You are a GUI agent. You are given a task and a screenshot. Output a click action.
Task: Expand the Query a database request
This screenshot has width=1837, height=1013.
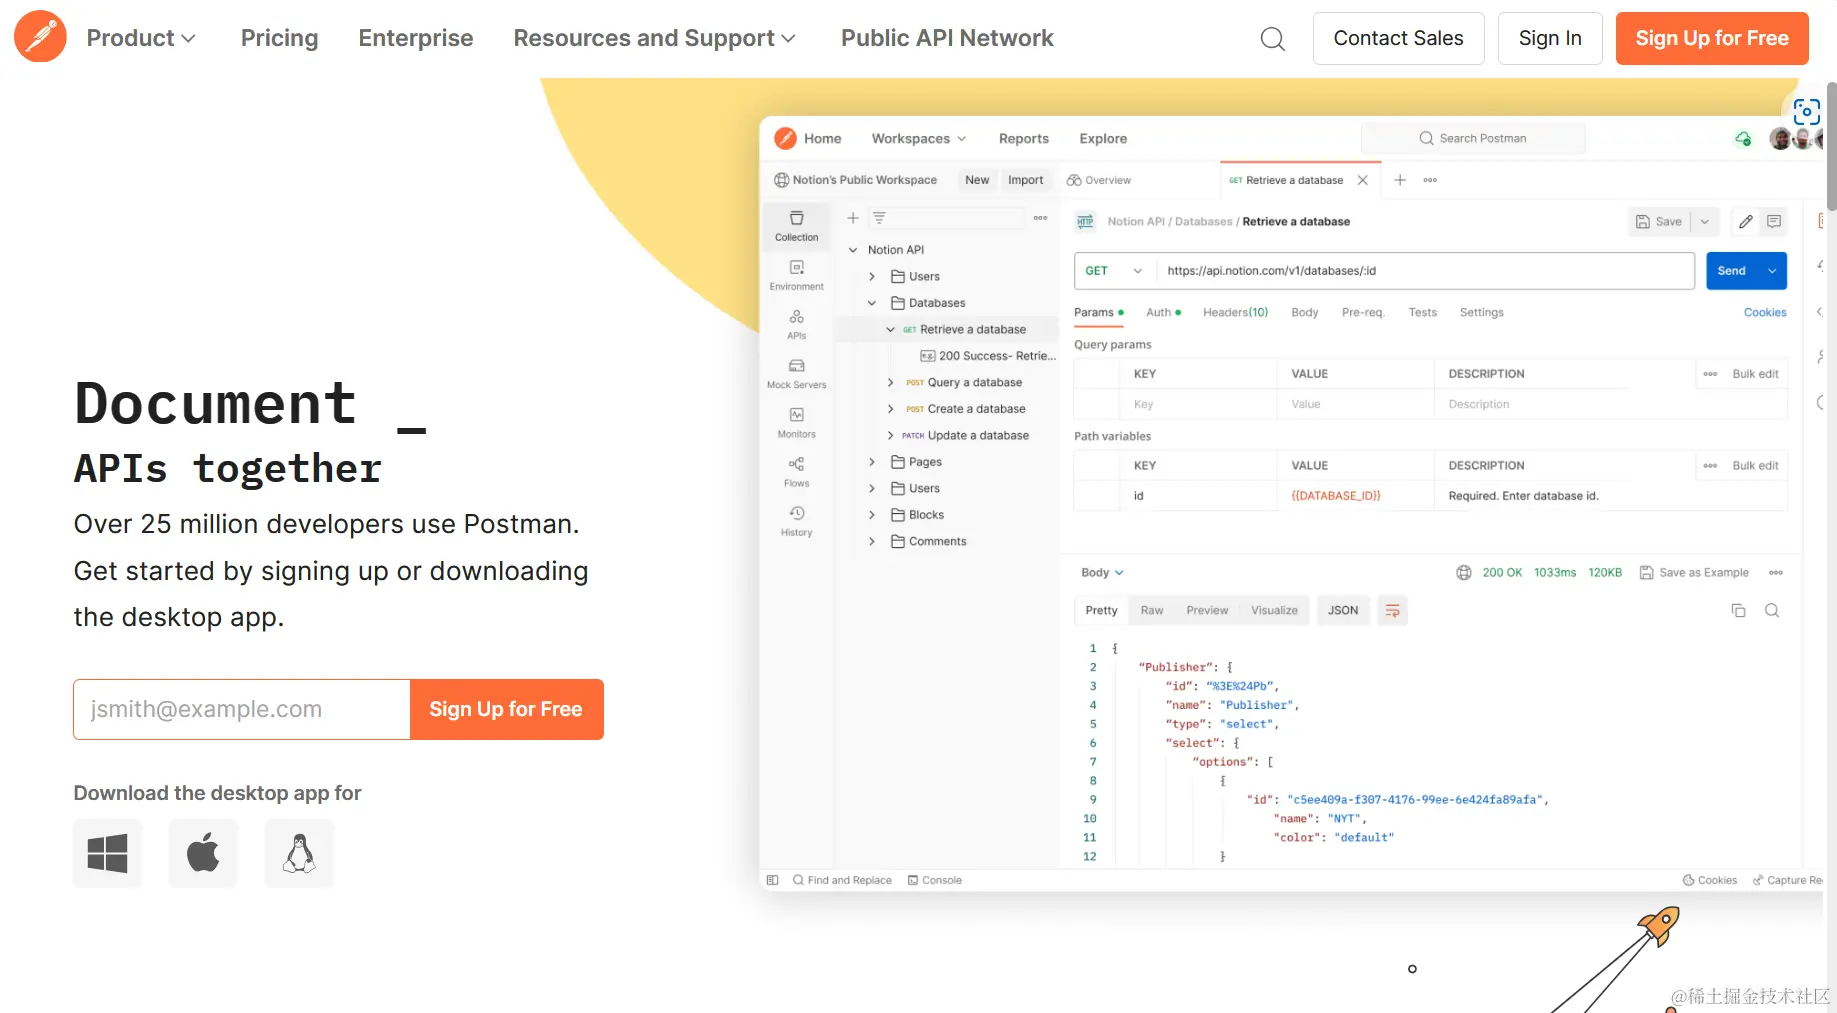coord(891,382)
